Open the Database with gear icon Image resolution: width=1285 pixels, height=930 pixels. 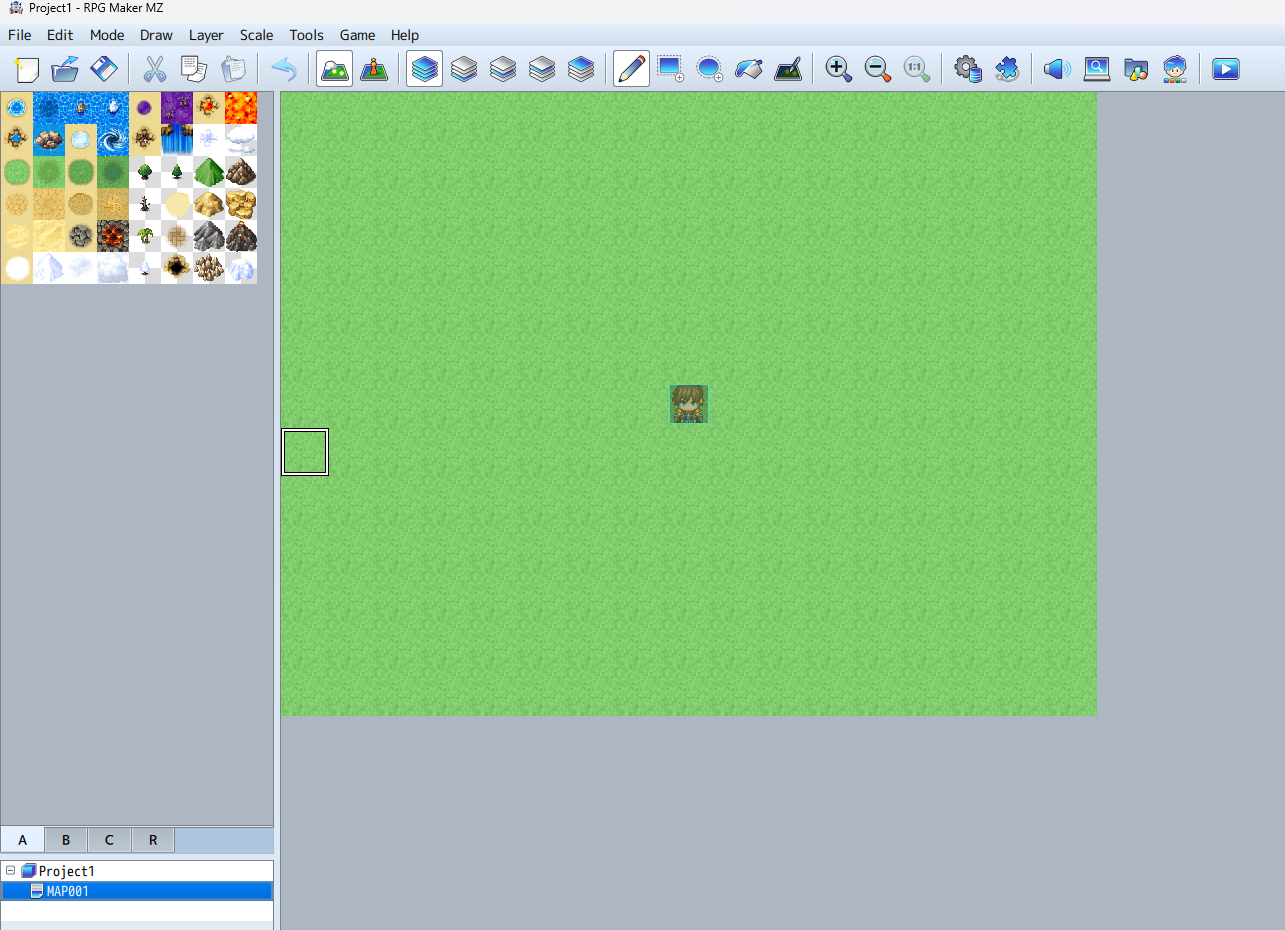tap(967, 69)
